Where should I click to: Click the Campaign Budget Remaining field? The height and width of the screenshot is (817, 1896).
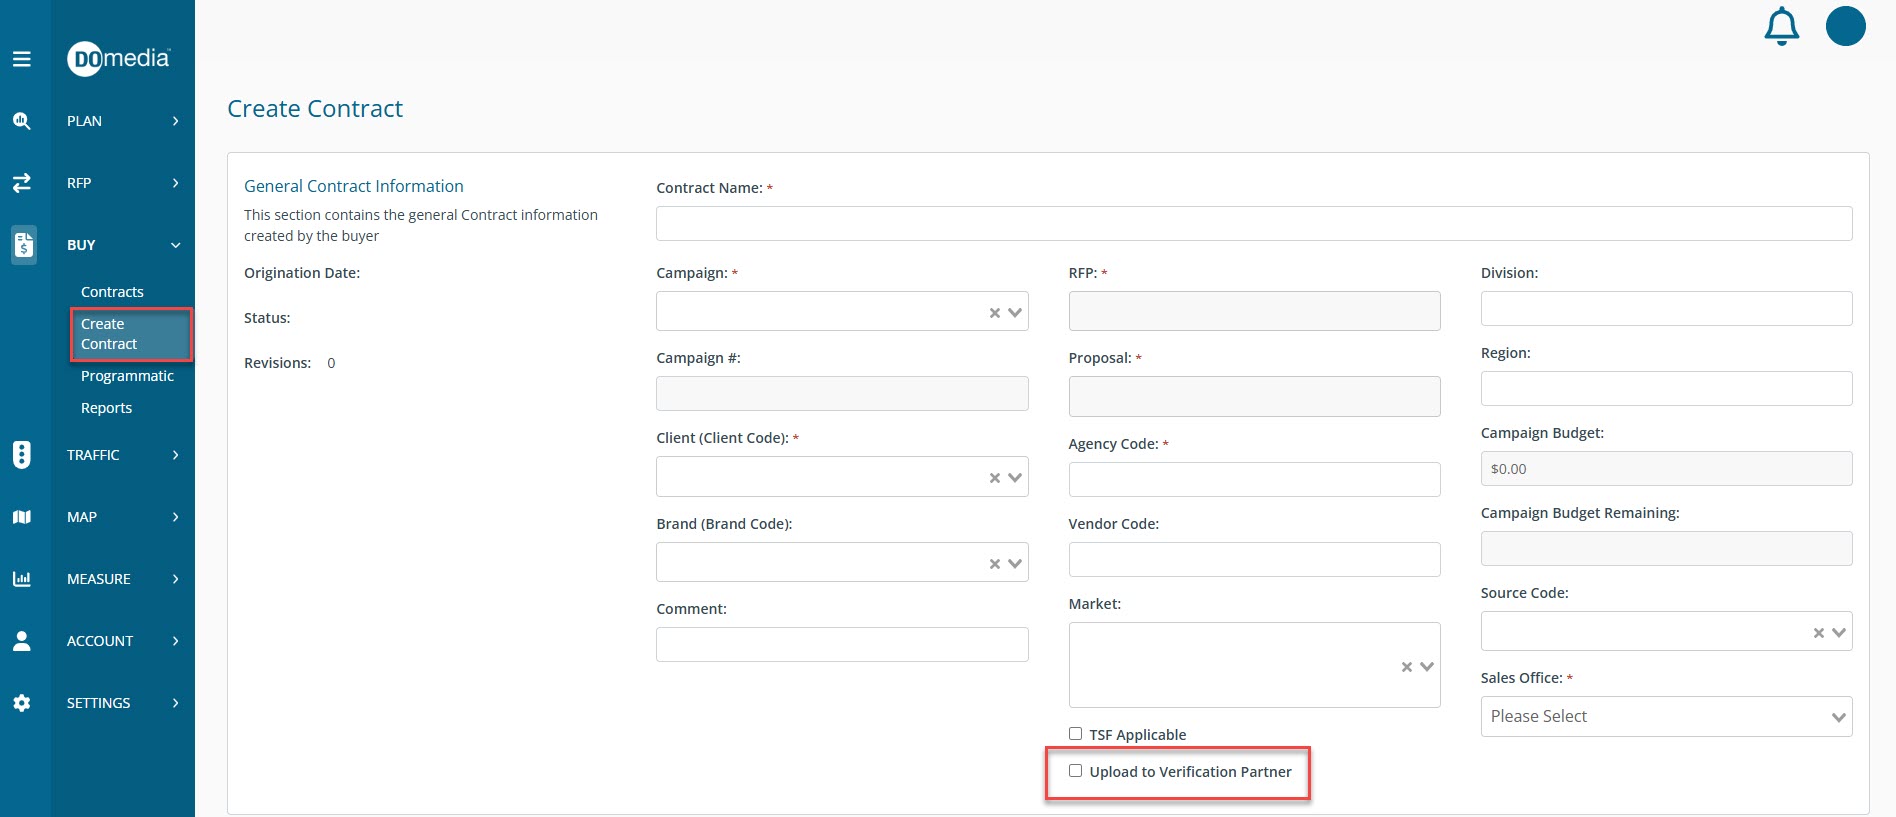point(1666,548)
